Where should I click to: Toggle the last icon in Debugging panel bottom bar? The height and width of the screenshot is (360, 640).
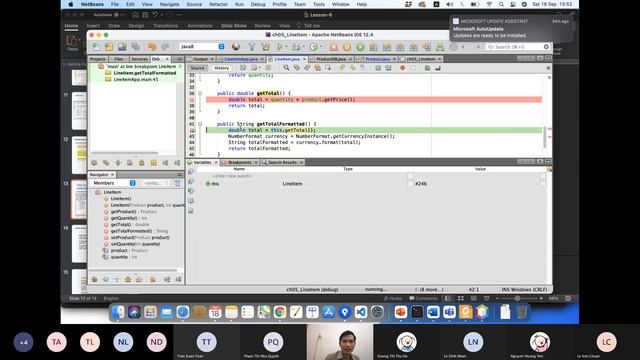(177, 163)
